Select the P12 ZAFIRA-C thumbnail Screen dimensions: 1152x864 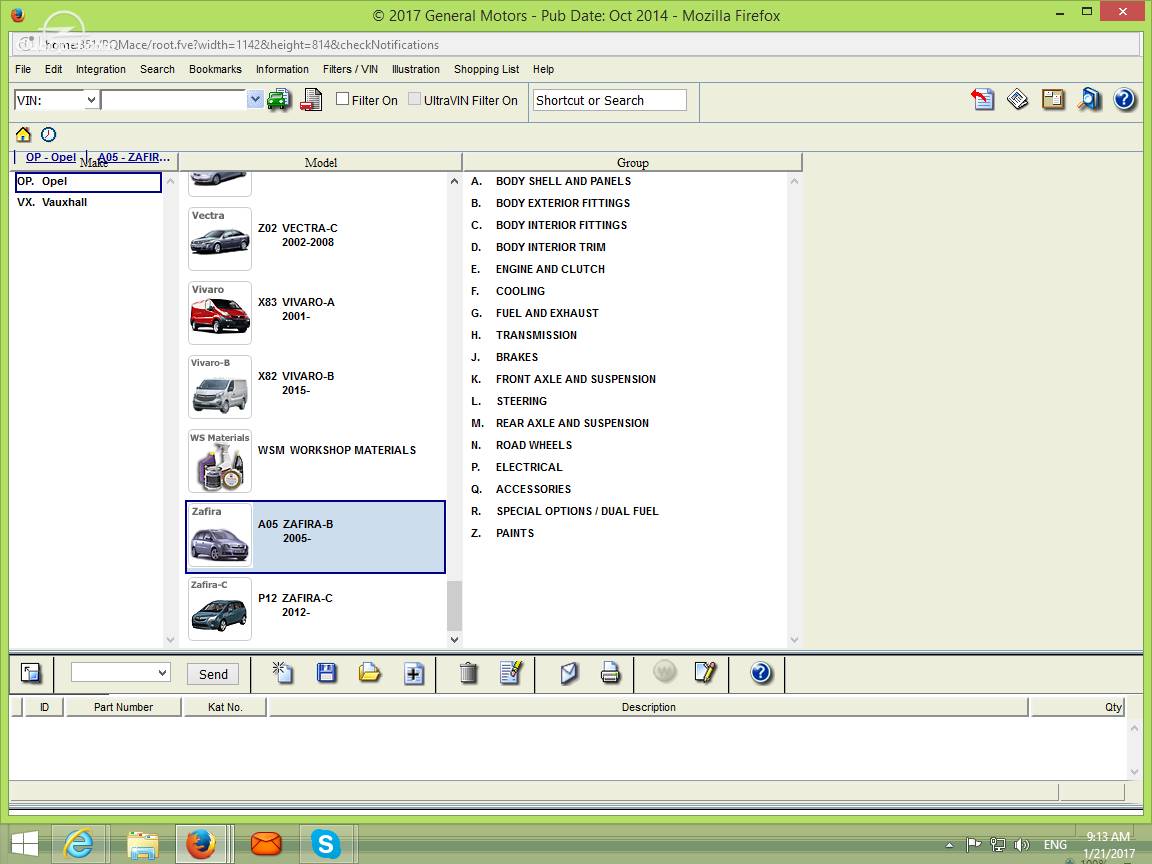click(x=220, y=608)
